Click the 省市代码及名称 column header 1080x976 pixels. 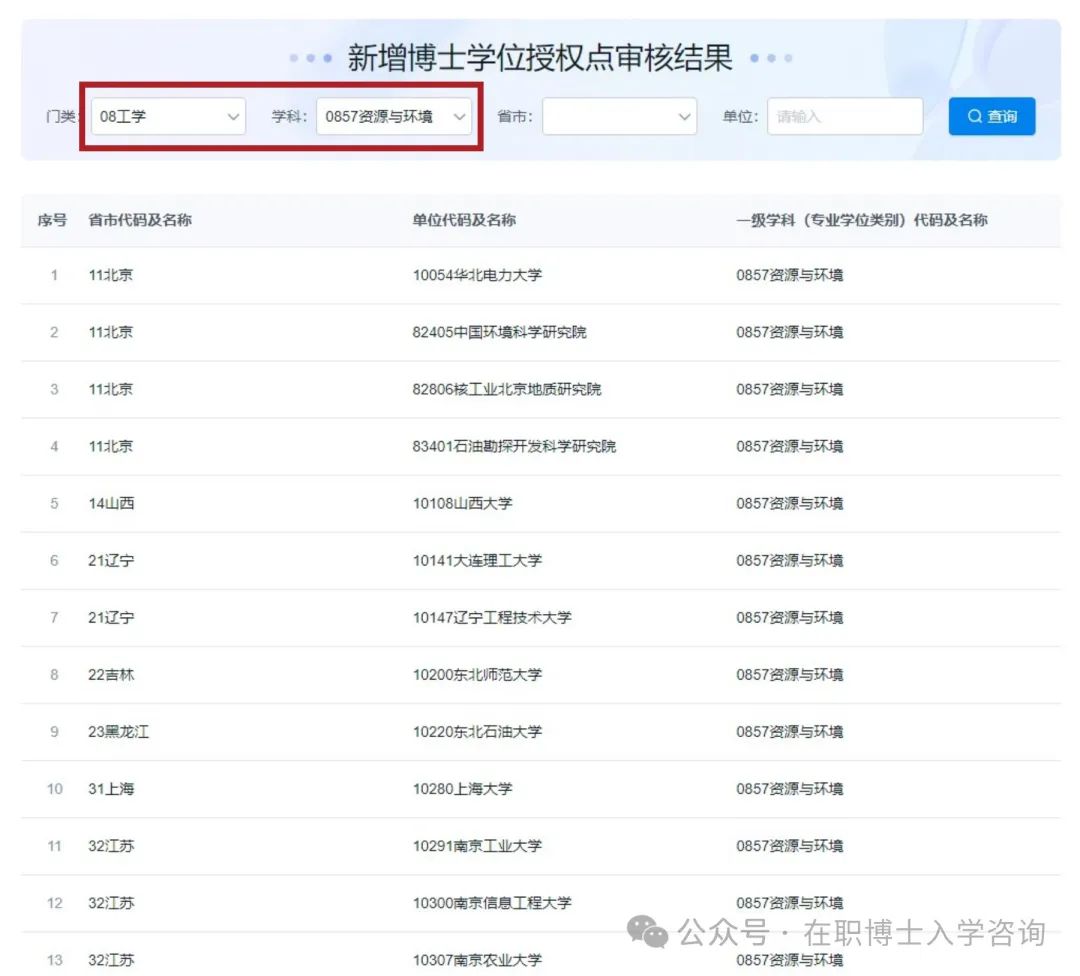(140, 220)
